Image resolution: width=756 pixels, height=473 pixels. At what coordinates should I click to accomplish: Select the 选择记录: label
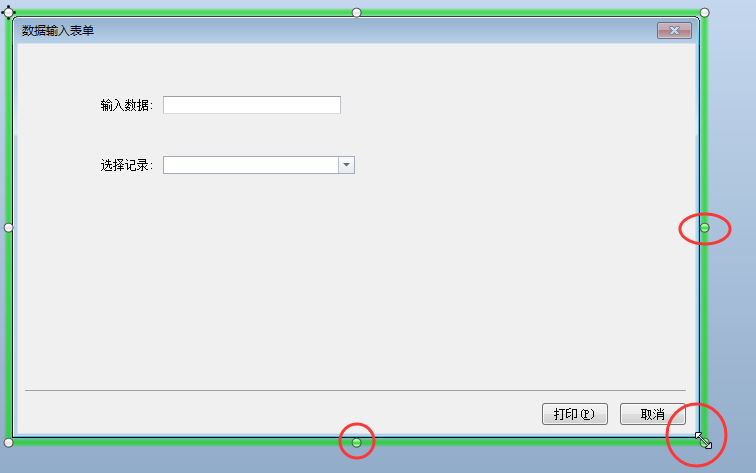coord(126,165)
